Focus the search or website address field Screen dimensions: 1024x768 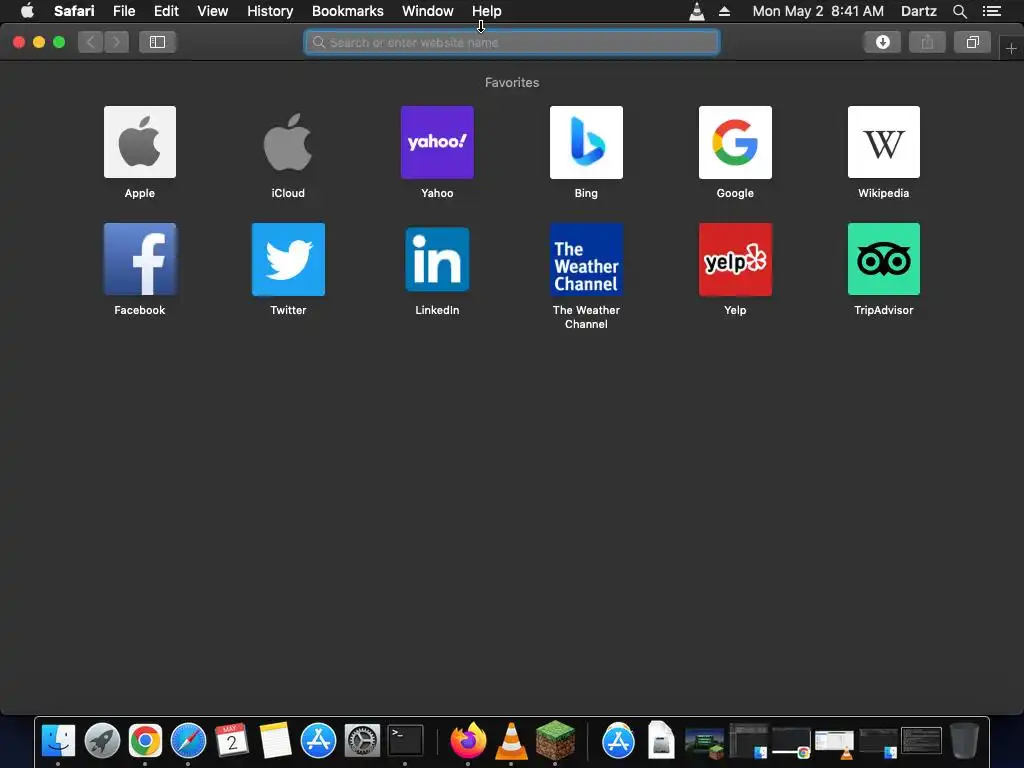point(512,42)
